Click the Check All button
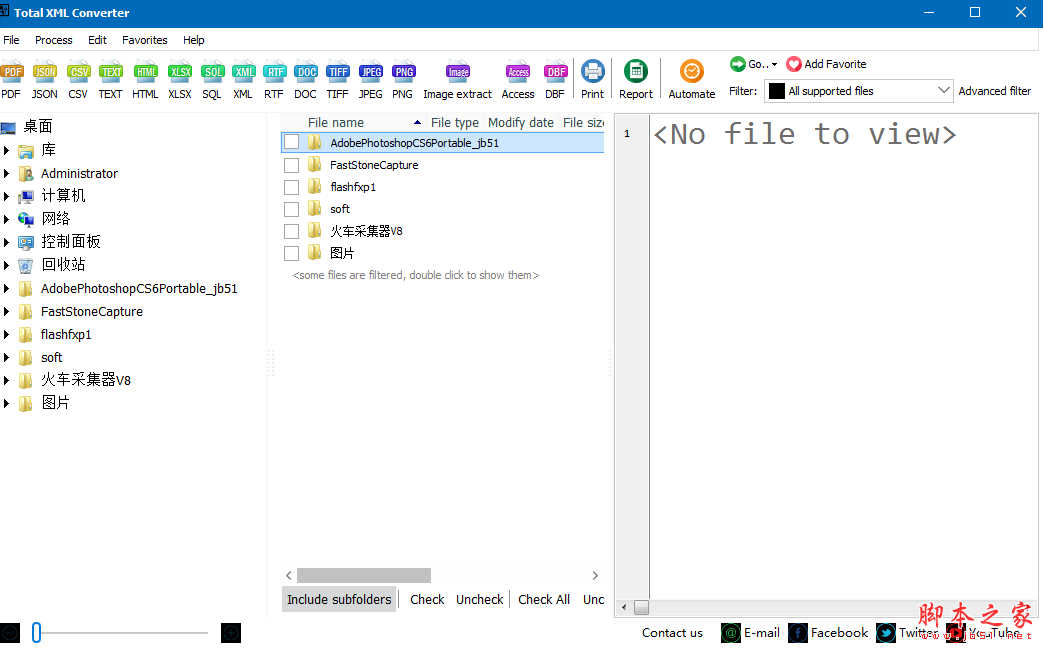The image size is (1044, 648). pos(544,599)
